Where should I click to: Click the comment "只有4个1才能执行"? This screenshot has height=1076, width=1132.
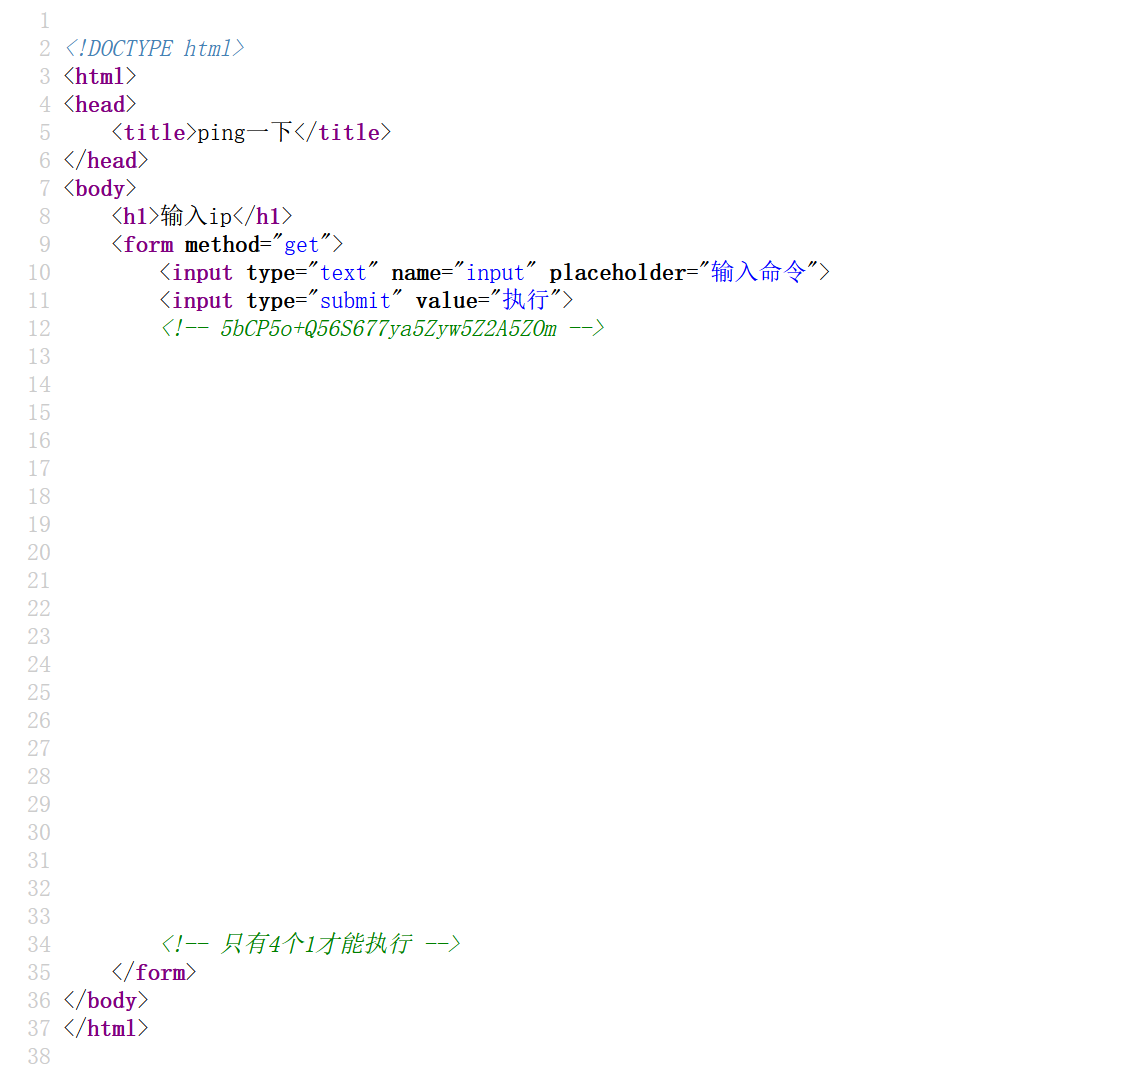316,944
